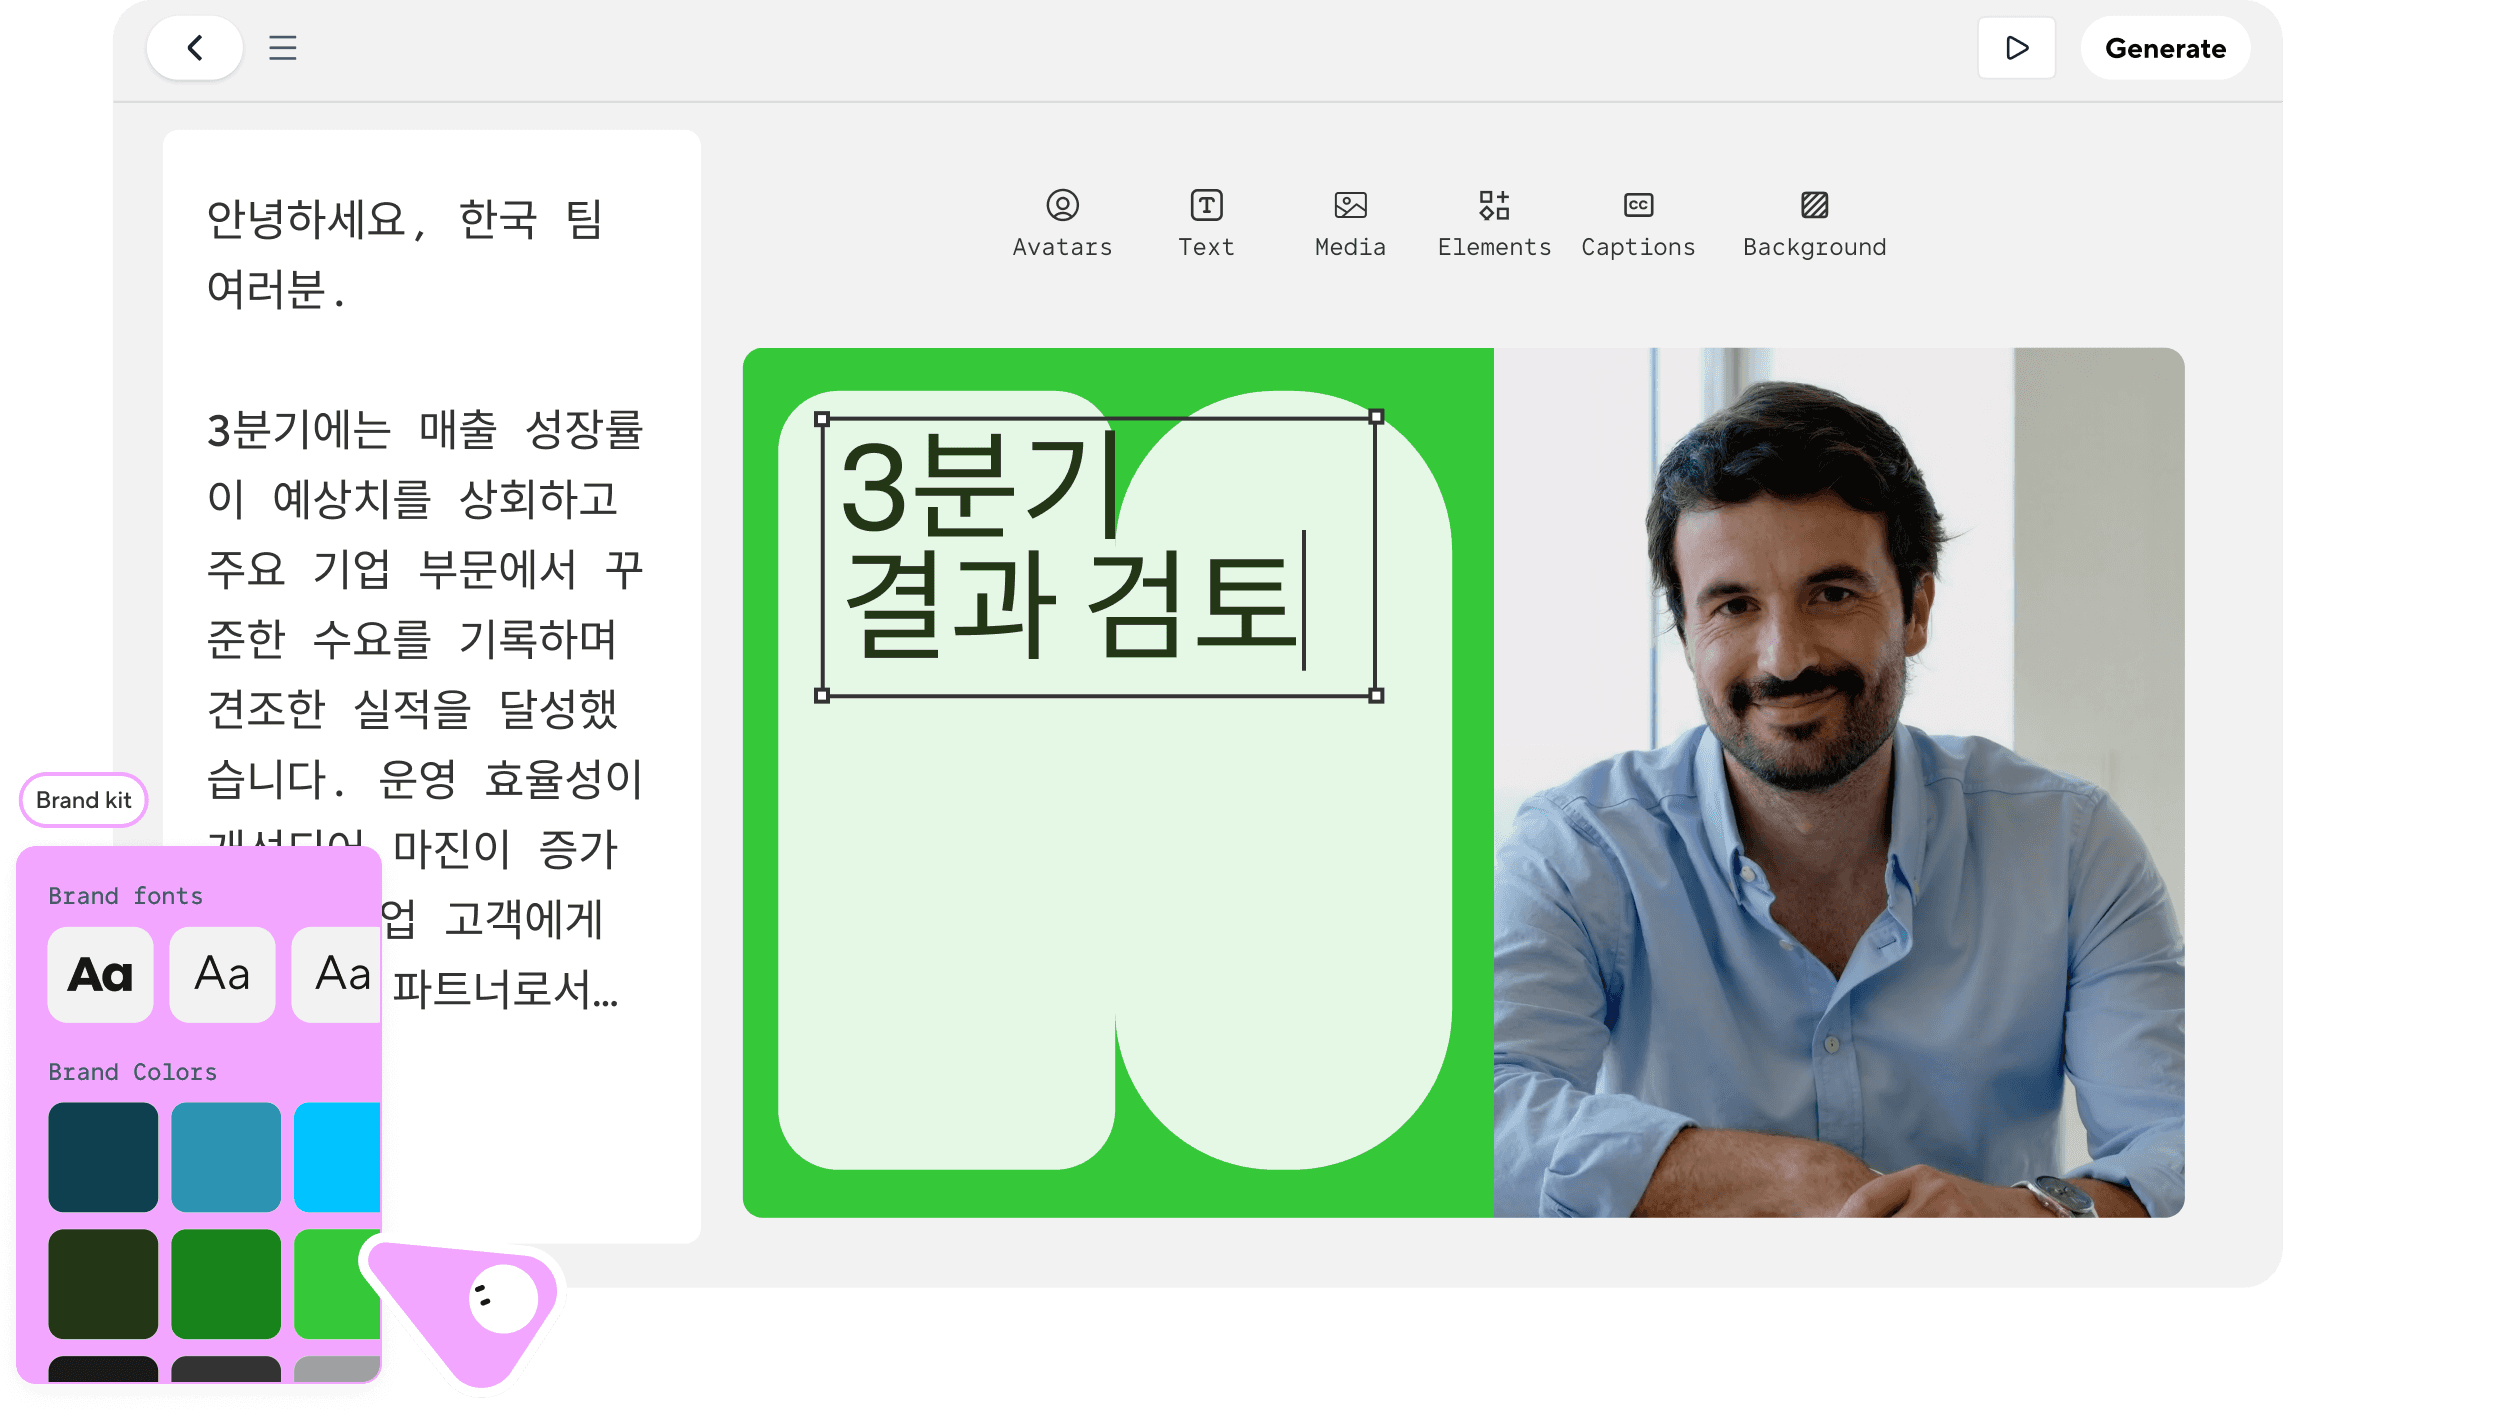Viewport: 2496px width, 1420px height.
Task: Pick the forest green brand color
Action: point(226,1284)
